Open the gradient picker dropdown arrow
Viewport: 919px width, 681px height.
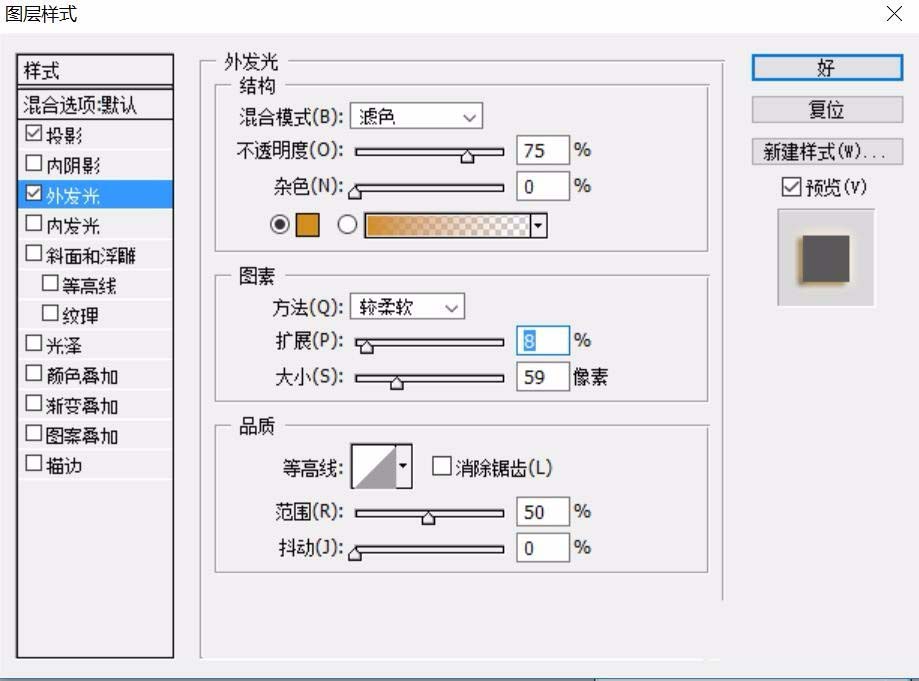537,225
